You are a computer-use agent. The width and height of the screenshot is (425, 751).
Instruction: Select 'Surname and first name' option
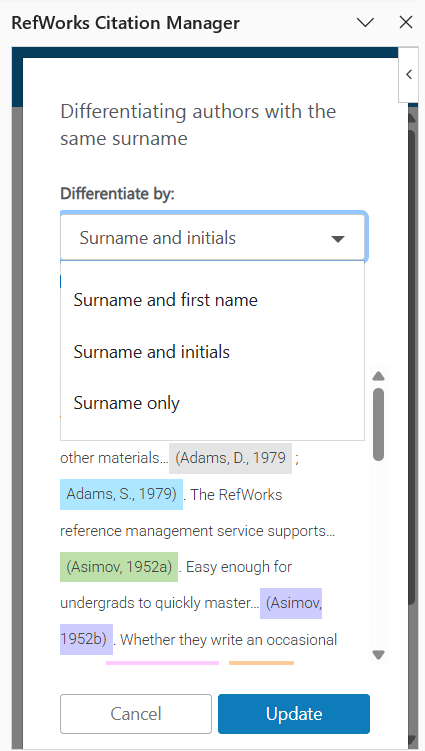(x=212, y=300)
